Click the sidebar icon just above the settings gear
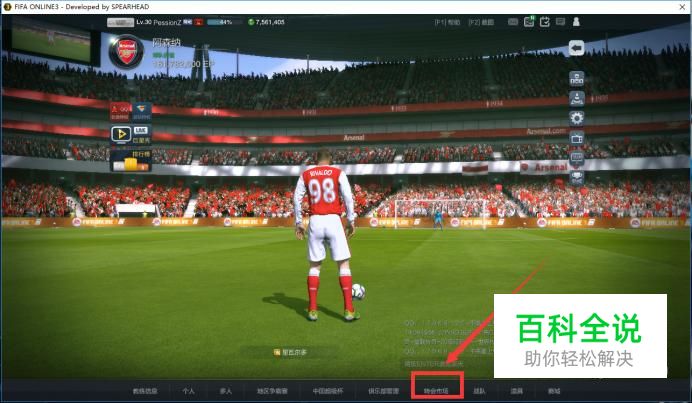Screen dimensions: 692x403 pos(576,99)
